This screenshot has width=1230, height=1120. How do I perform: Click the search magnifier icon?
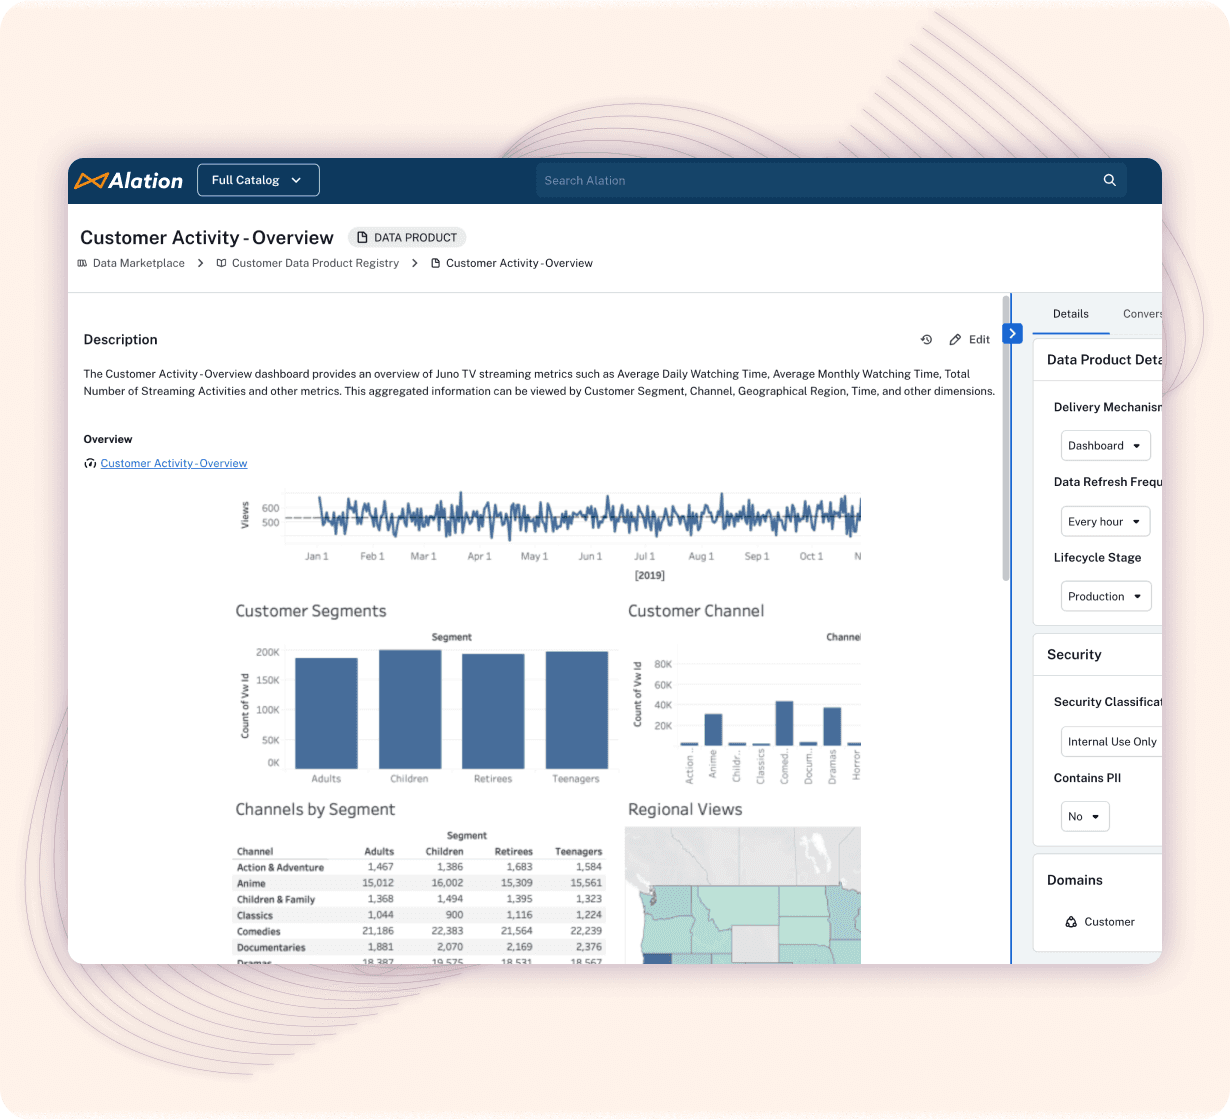[1109, 180]
